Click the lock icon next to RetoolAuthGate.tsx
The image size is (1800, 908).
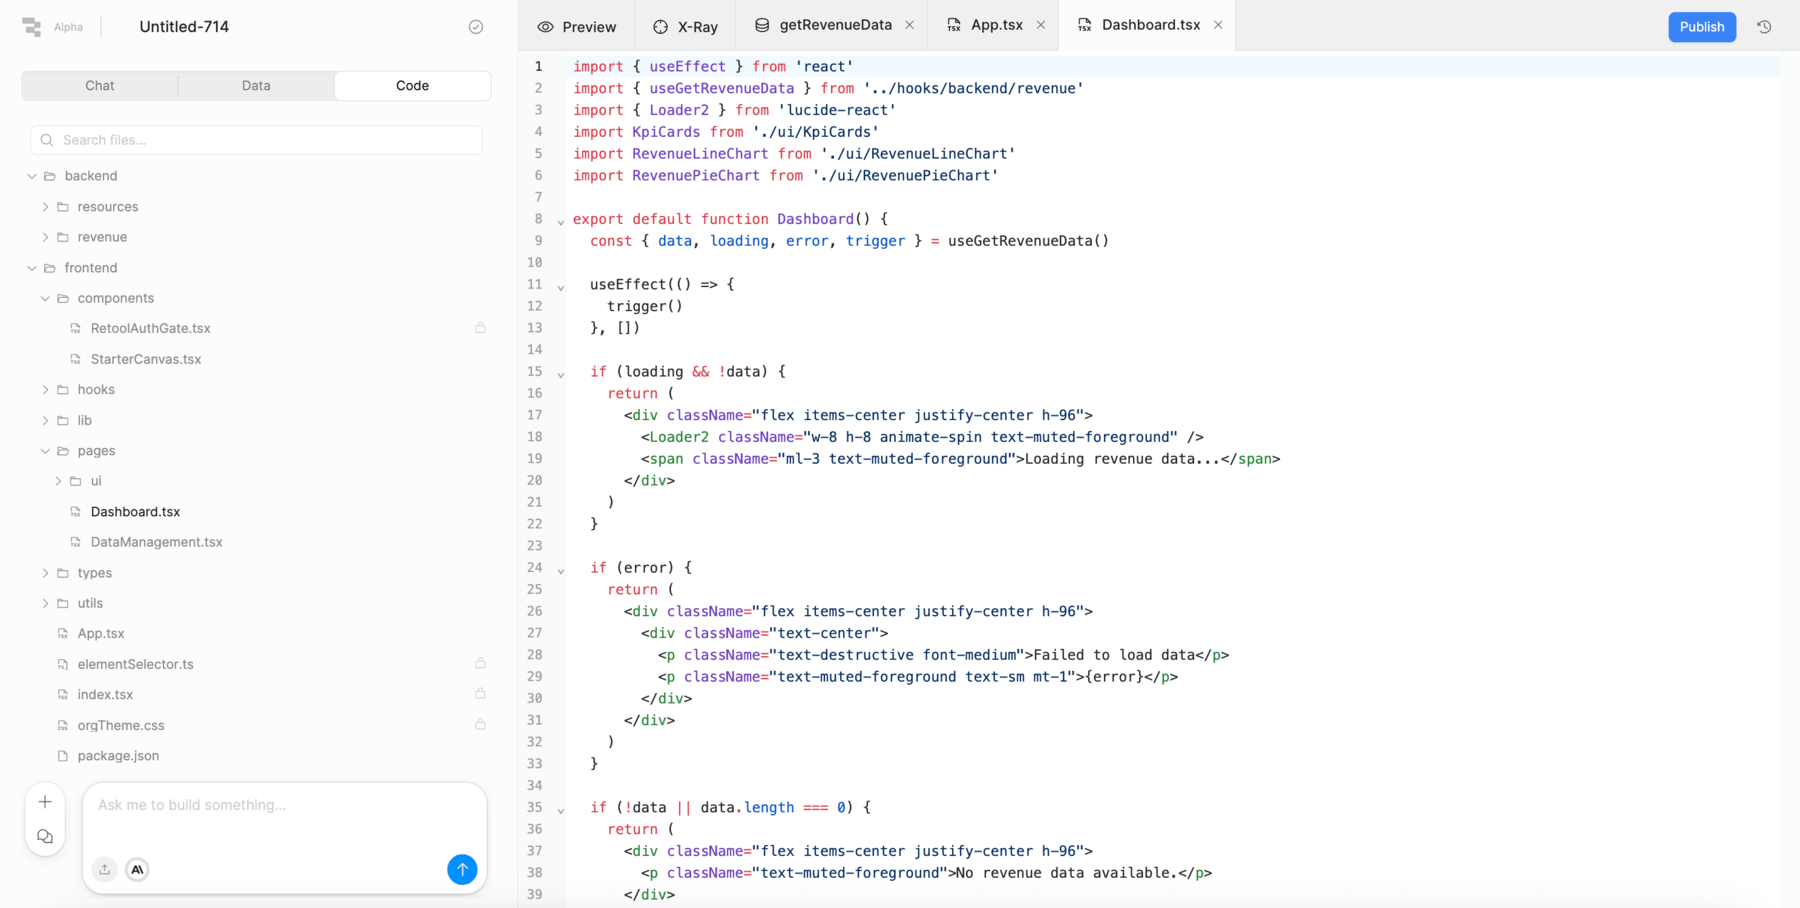point(480,328)
